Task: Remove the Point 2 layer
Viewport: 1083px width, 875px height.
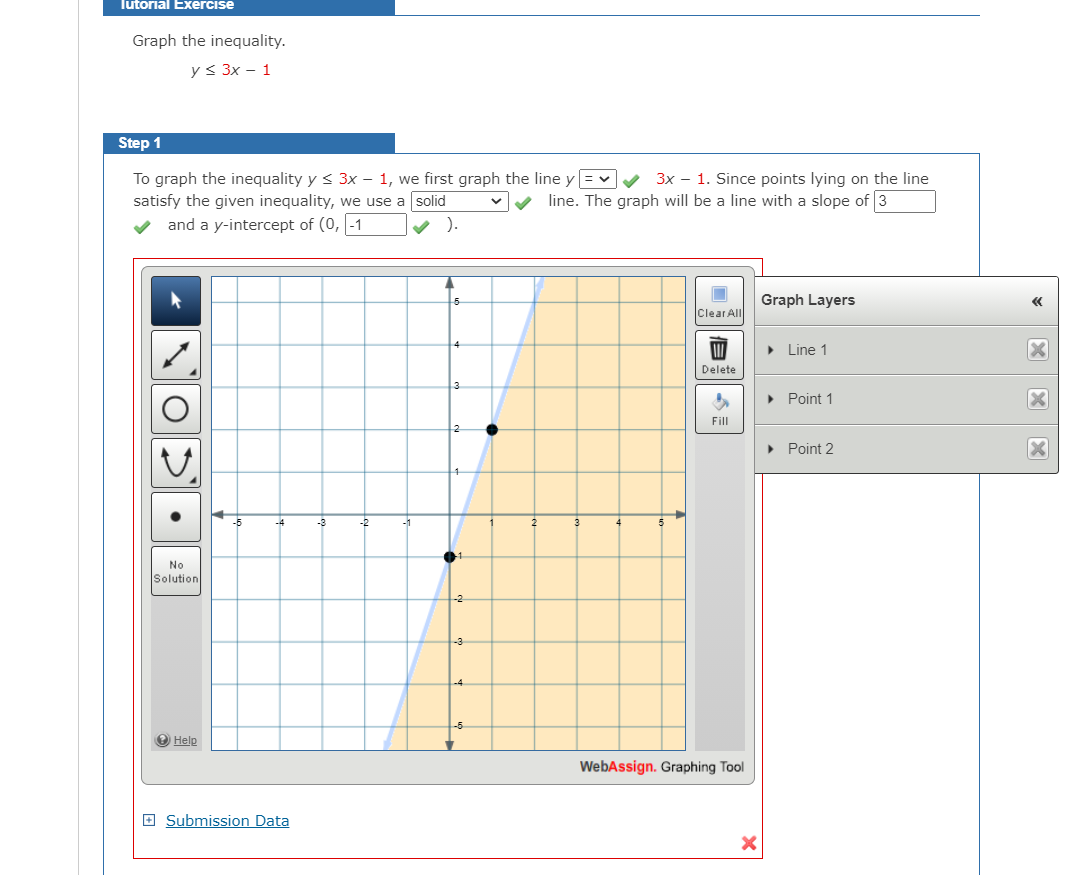Action: 1038,448
